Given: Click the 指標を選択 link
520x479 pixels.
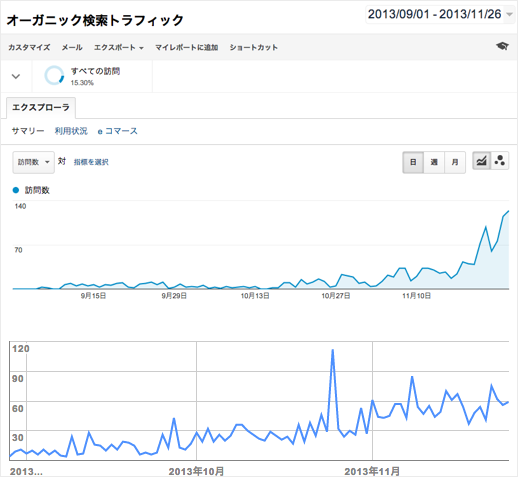Looking at the screenshot, I should point(91,162).
